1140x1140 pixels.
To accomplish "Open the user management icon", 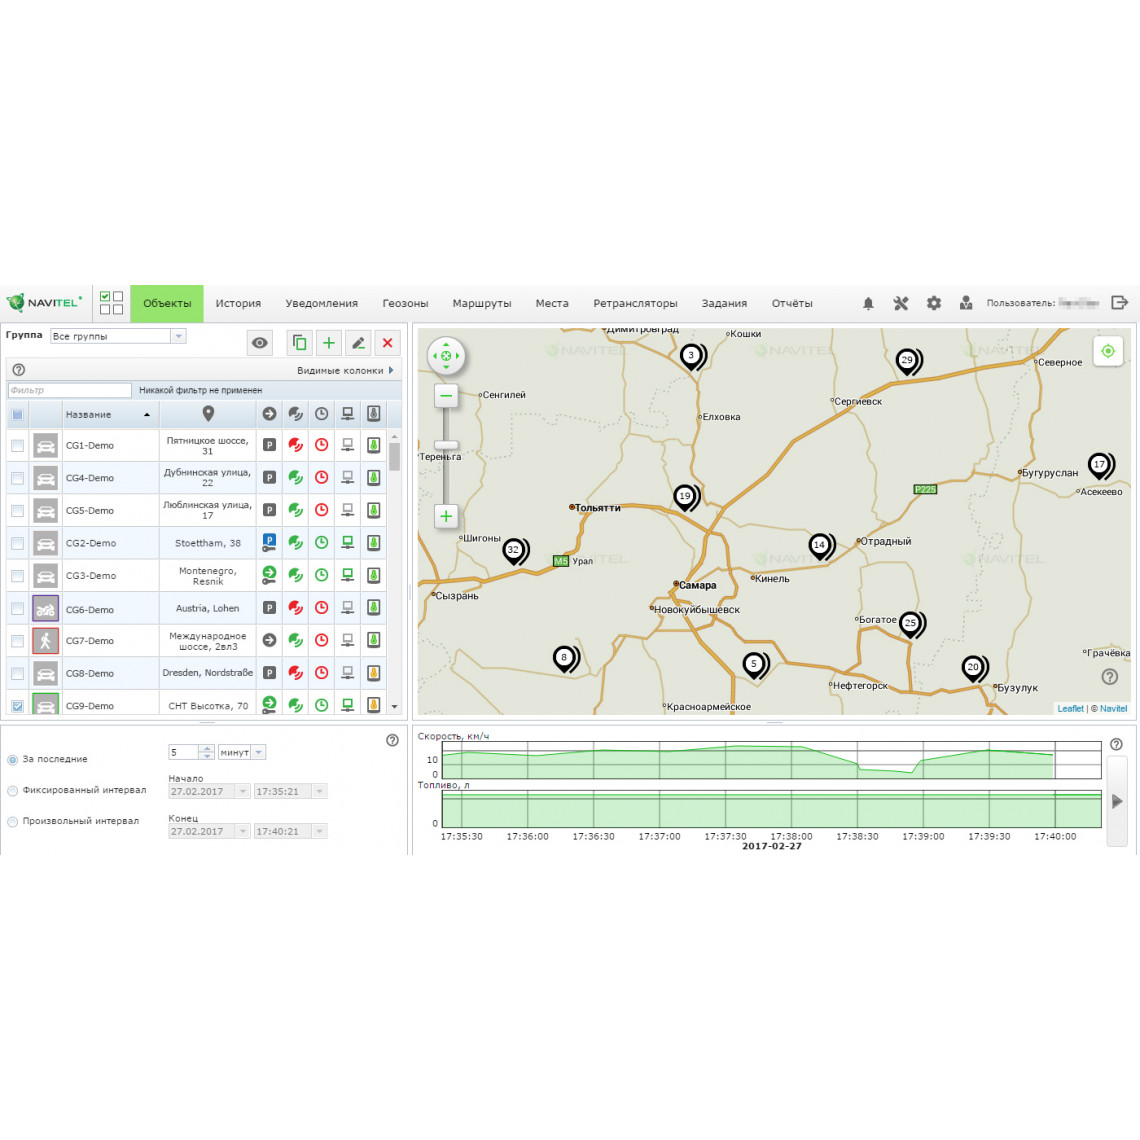I will (x=966, y=303).
